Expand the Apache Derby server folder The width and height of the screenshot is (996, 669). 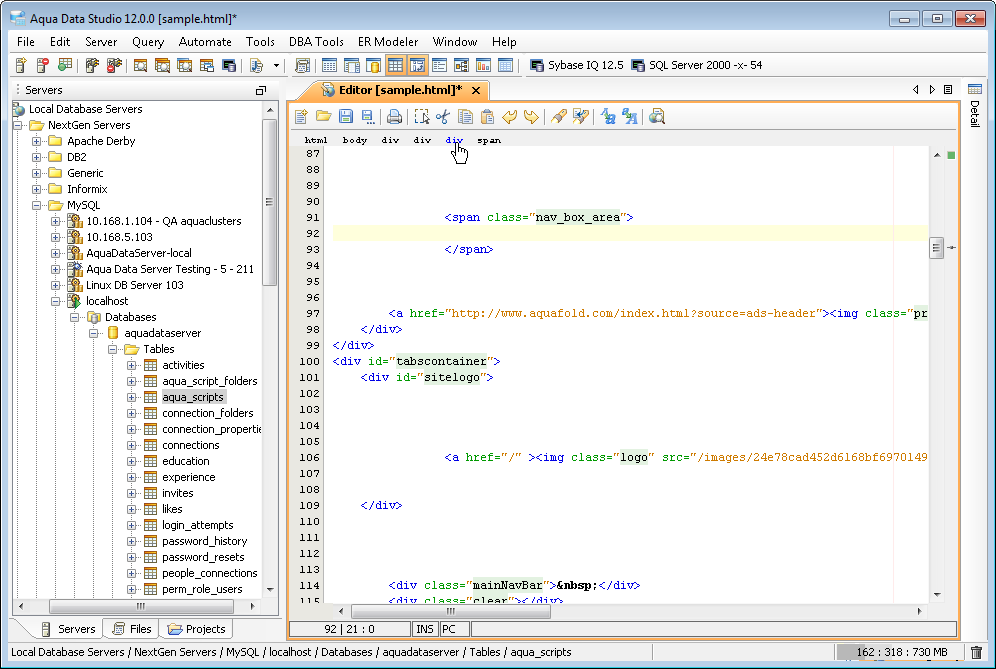coord(37,141)
